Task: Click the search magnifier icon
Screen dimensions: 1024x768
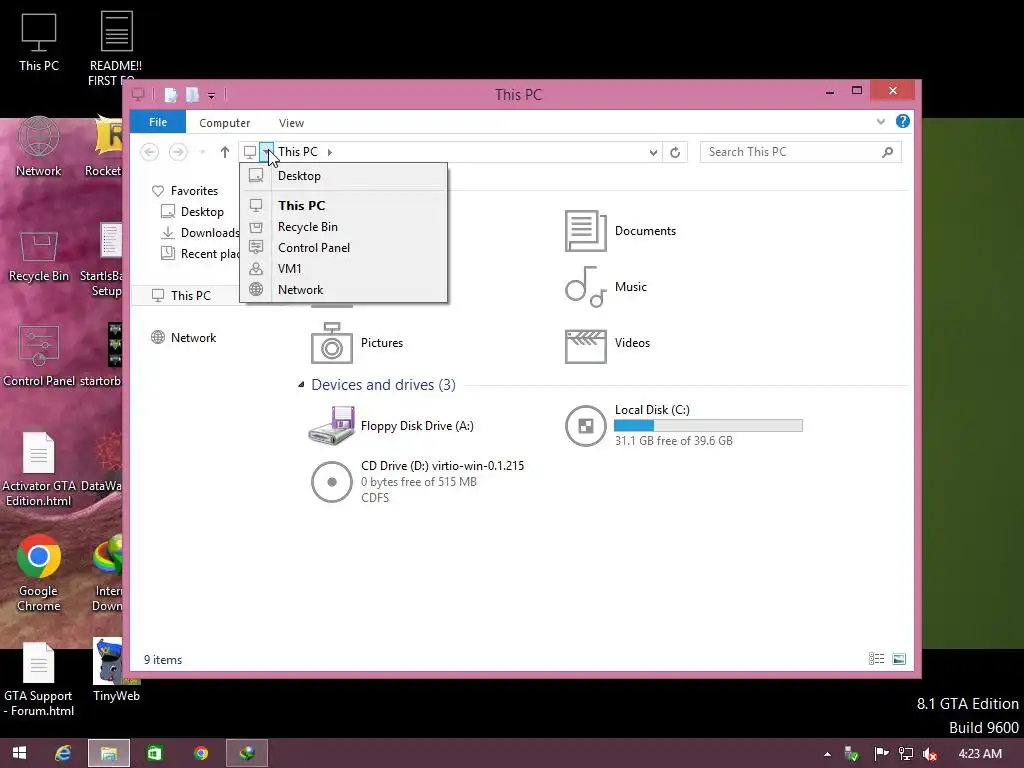Action: click(x=887, y=152)
